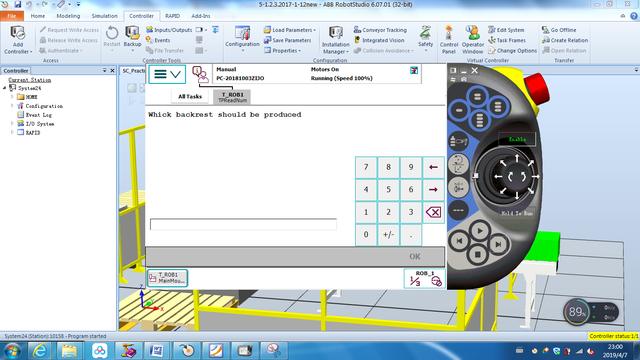Open the operator window icon on FlexPendant
Viewport: 640px width, 360px height.
tap(200, 75)
